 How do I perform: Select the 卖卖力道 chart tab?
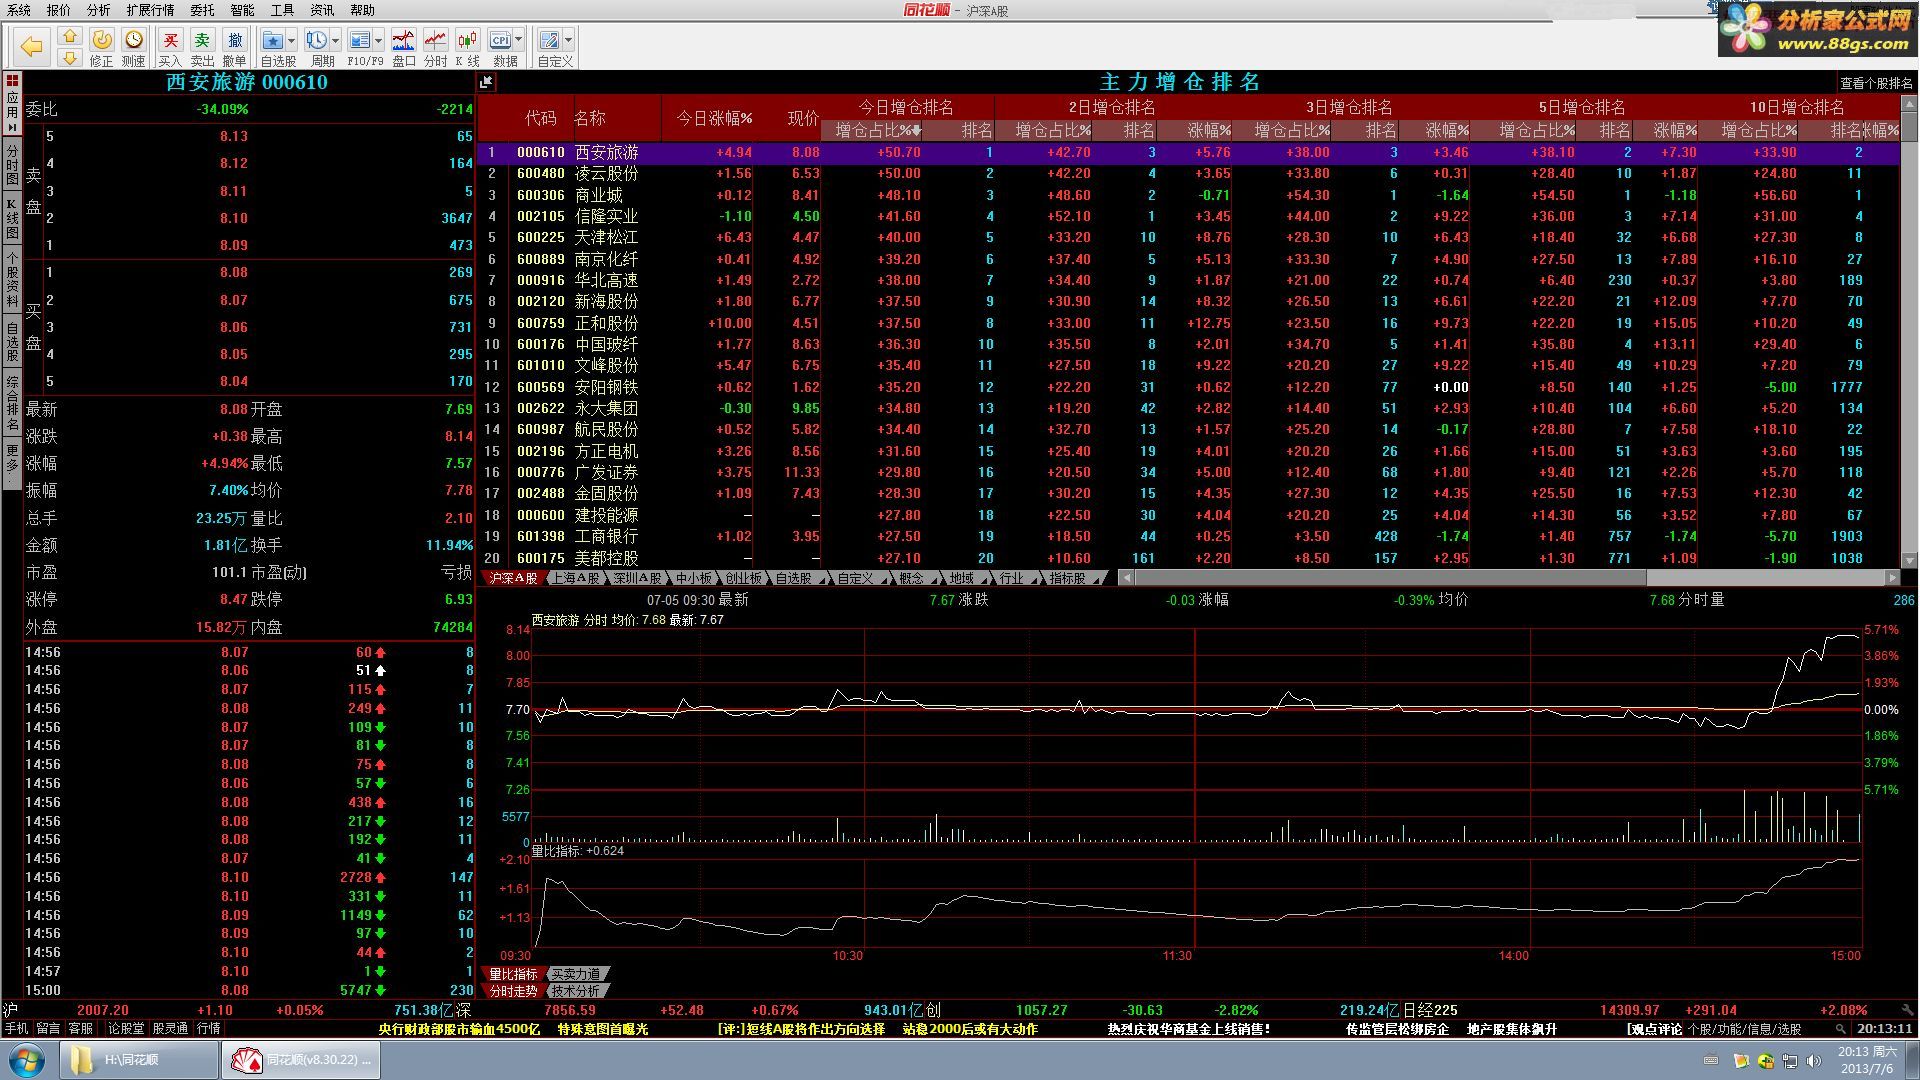(x=576, y=974)
